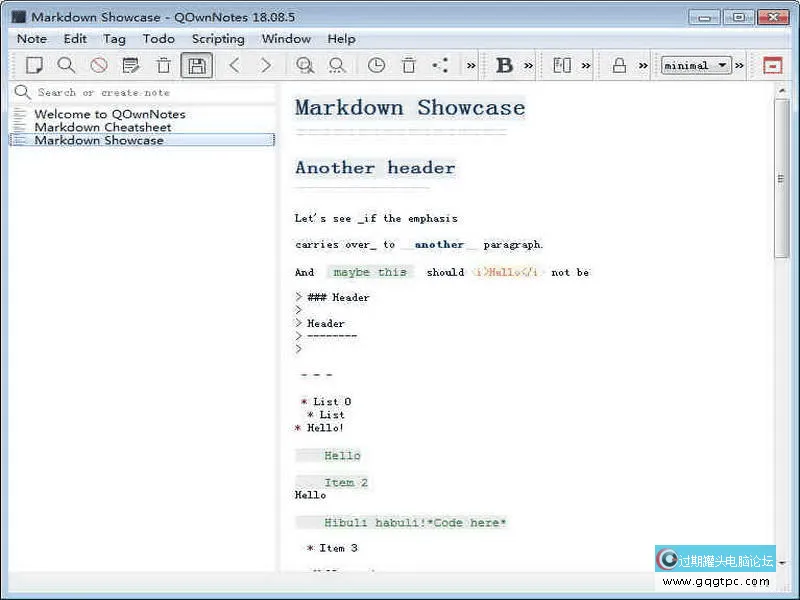This screenshot has height=600, width=800.
Task: Click the red circle-slash icon in toolbar
Action: 98,66
